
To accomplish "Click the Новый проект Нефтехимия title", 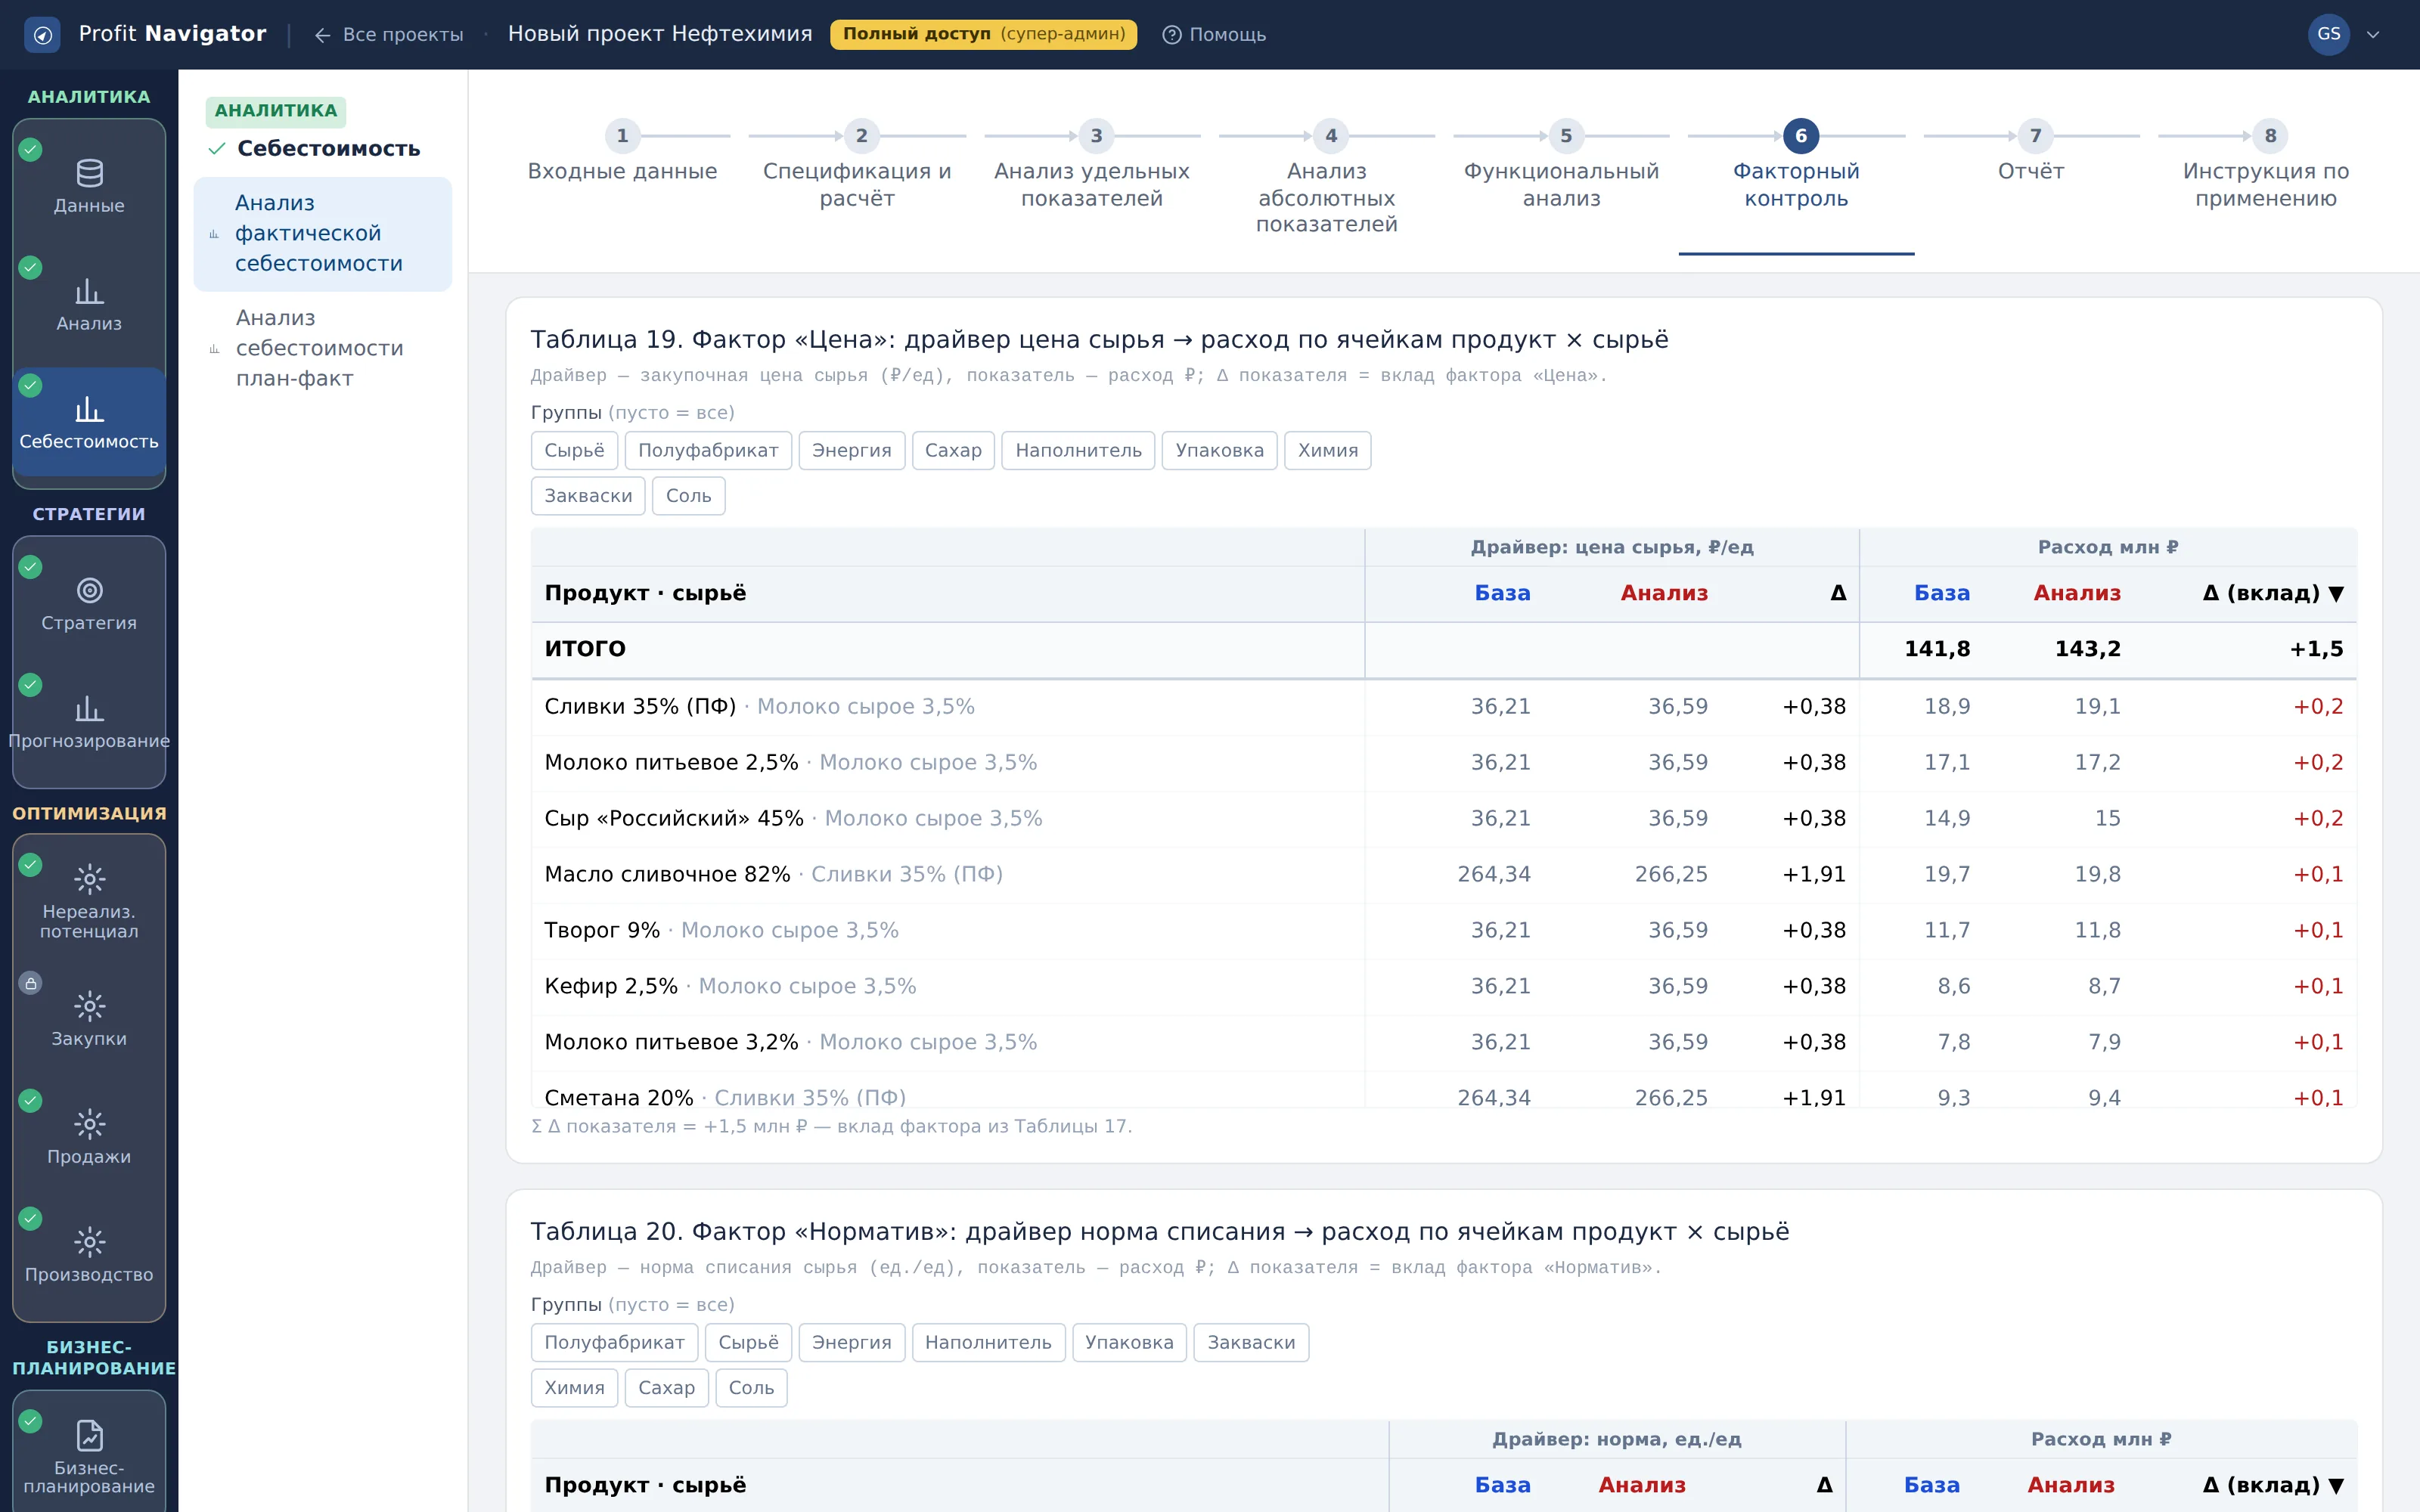I will point(660,35).
